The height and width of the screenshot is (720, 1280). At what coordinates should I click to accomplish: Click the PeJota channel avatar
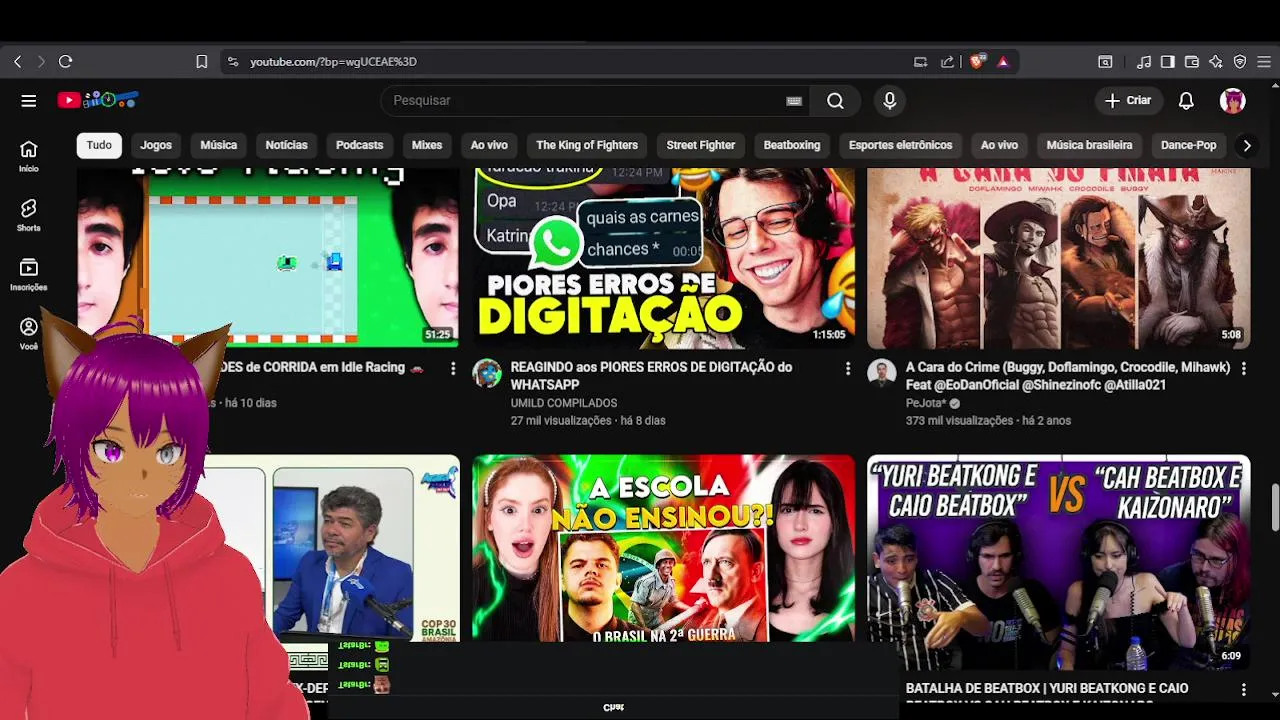pyautogui.click(x=881, y=373)
